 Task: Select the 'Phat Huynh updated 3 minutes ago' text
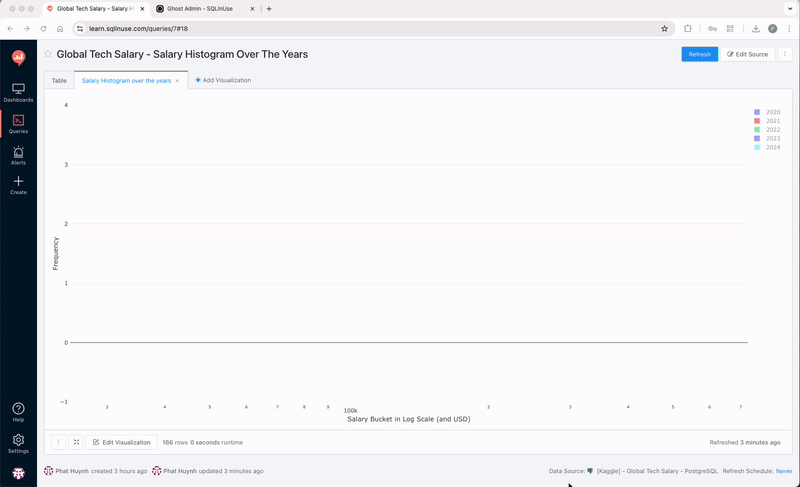(x=213, y=471)
